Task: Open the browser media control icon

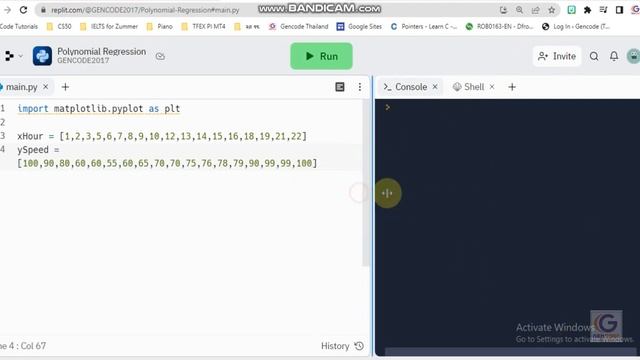Action: (x=603, y=10)
